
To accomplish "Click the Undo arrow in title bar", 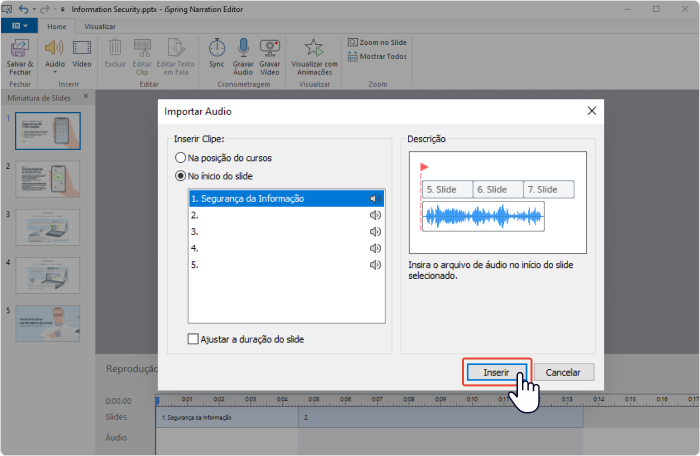I will (x=23, y=9).
